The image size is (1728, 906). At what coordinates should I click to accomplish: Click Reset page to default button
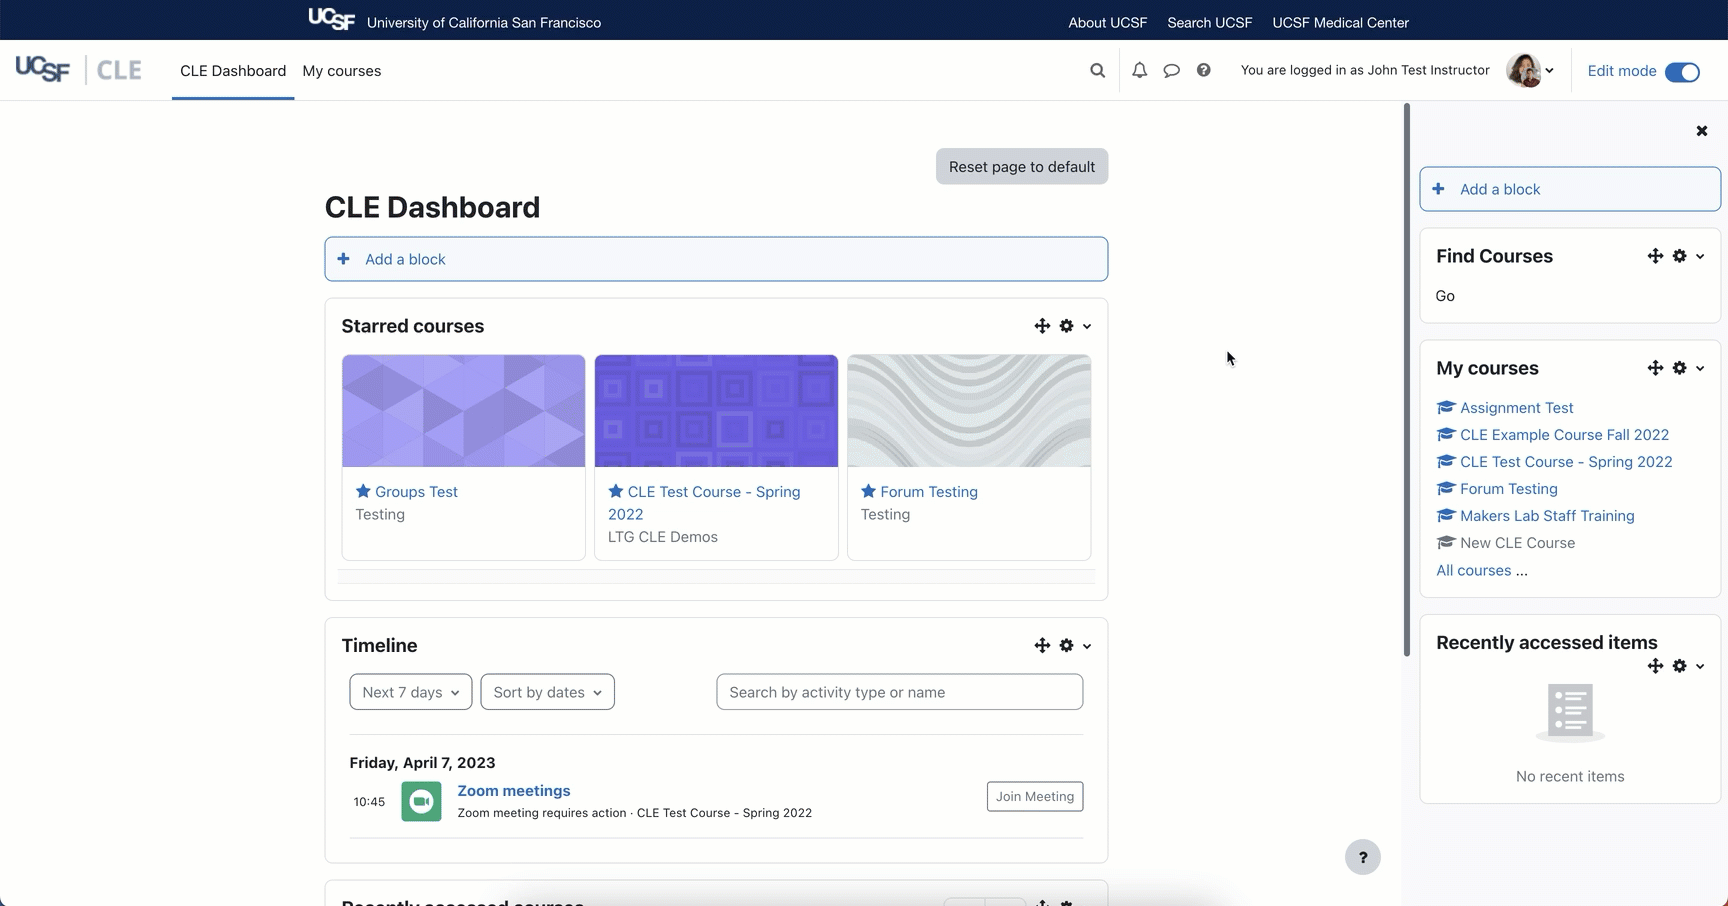pyautogui.click(x=1022, y=167)
